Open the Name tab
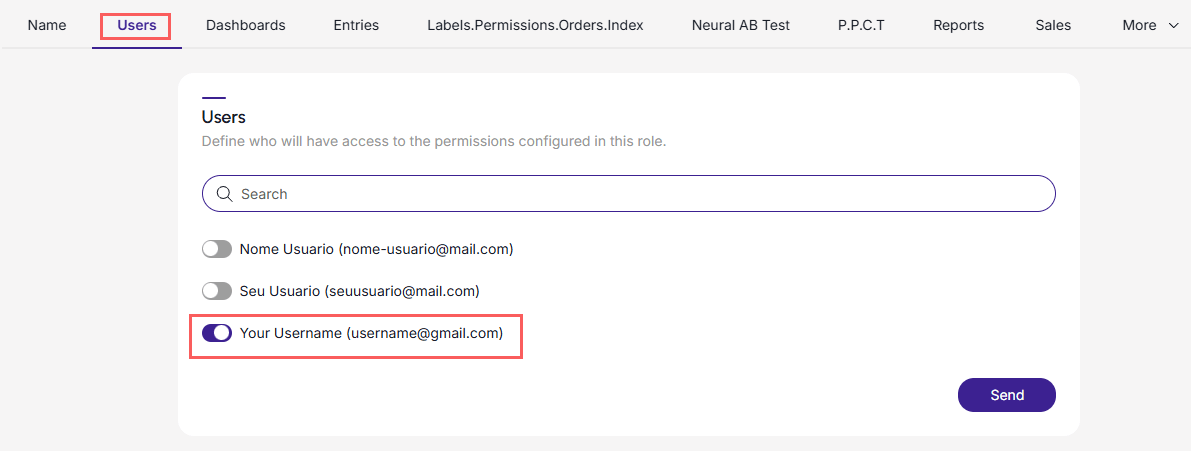Viewport: 1191px width, 451px height. click(x=46, y=25)
